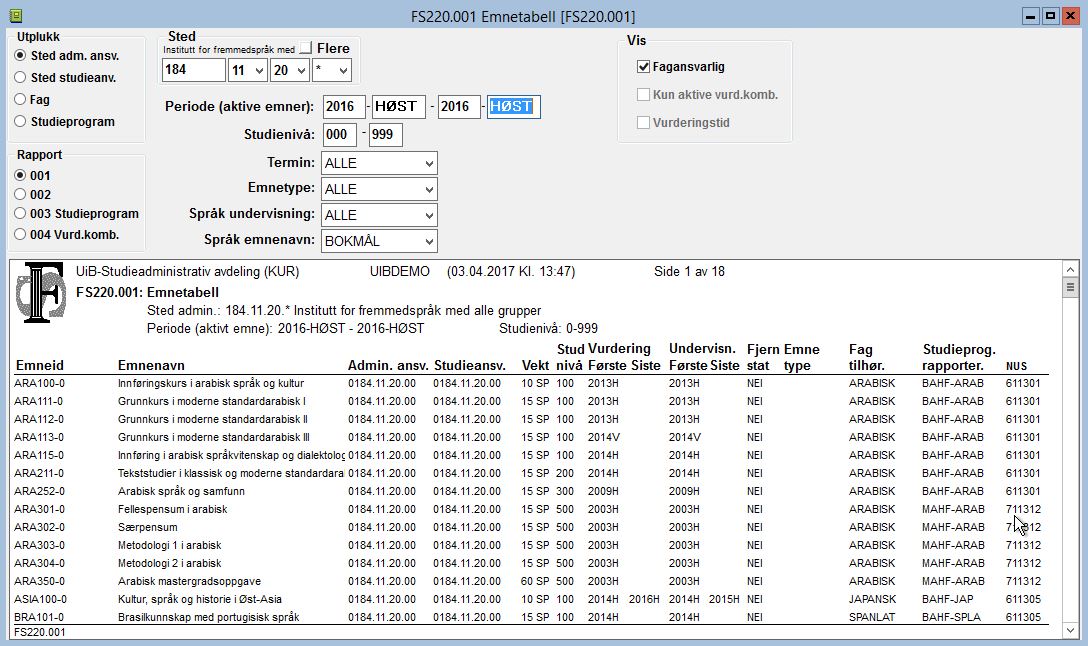Enable 'Kun aktive vurd.komb.' checkbox
Viewport: 1088px width, 646px height.
point(643,94)
